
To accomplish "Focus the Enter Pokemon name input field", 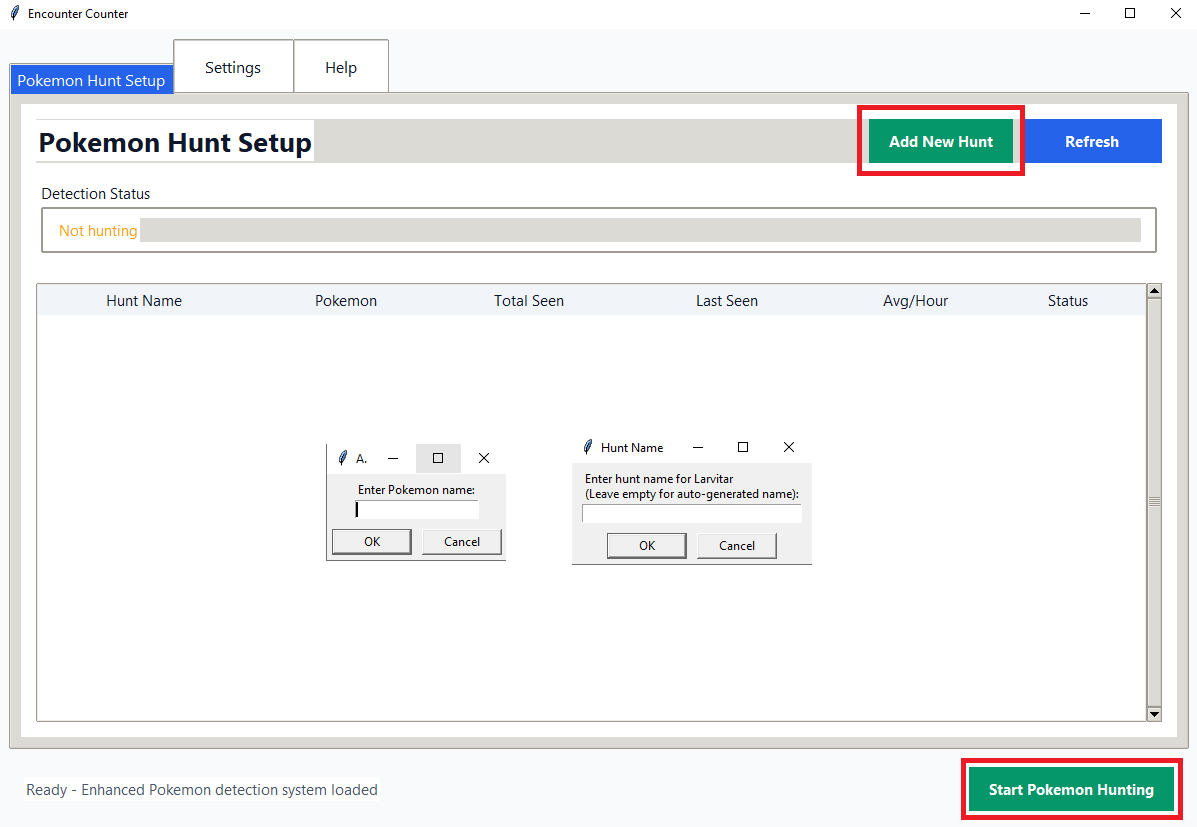I will click(x=417, y=509).
